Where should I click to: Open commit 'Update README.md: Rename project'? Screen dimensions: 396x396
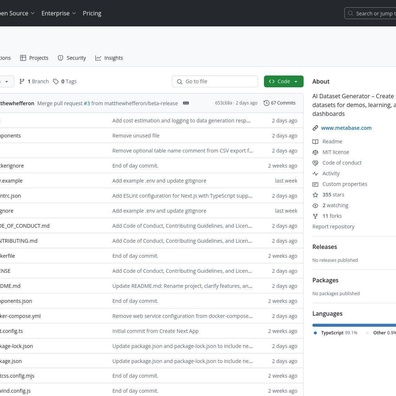pos(182,286)
